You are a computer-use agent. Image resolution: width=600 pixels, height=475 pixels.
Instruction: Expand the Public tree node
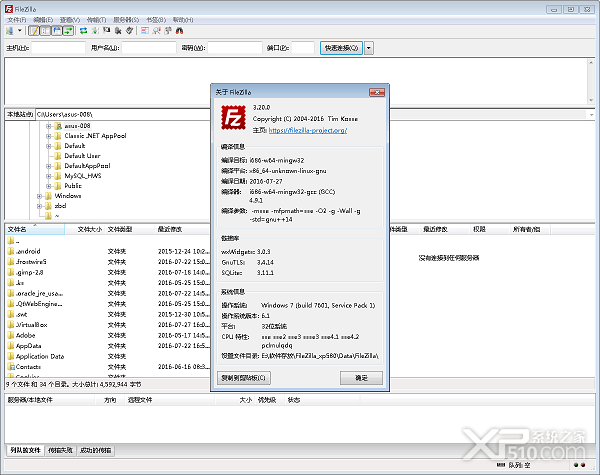(x=49, y=186)
